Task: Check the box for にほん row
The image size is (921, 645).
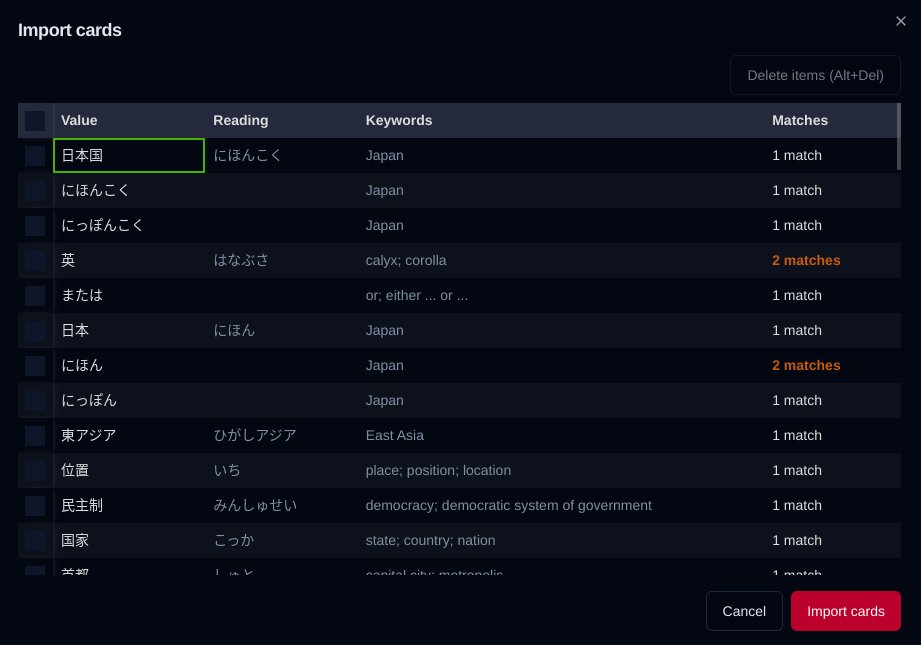Action: pos(35,366)
